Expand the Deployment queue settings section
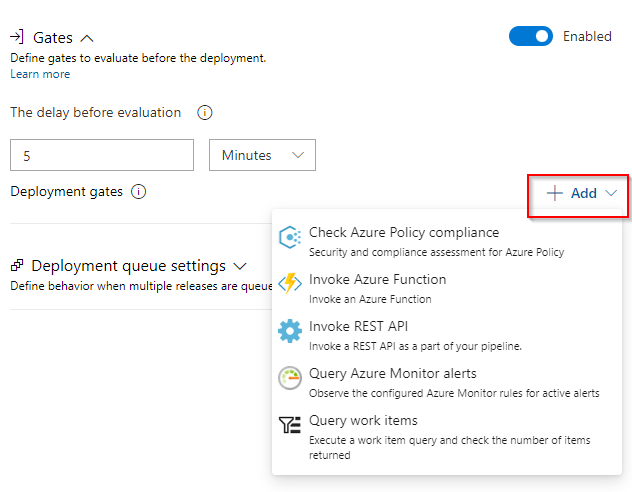Screen dimensions: 632x492 (240, 267)
